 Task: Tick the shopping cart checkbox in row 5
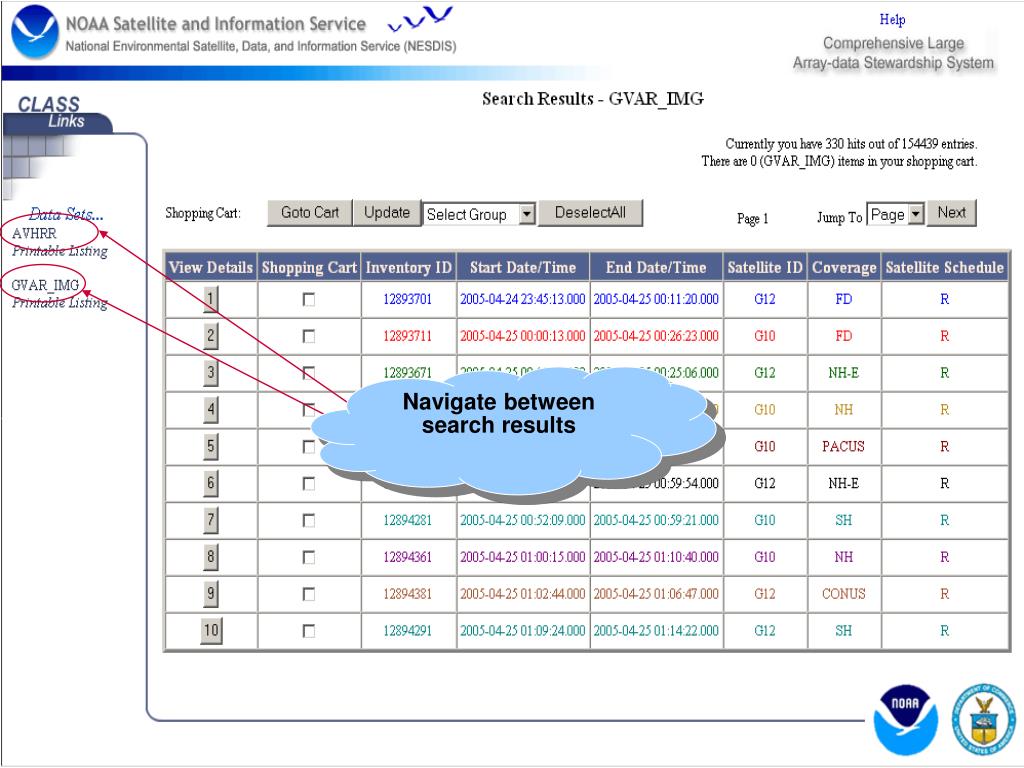[309, 447]
